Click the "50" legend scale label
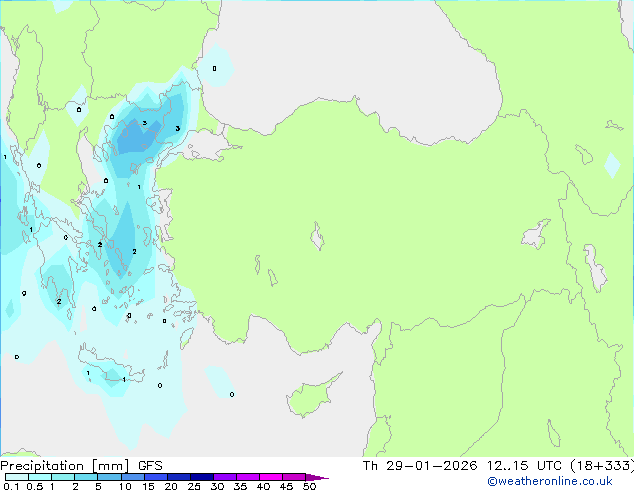 309,486
